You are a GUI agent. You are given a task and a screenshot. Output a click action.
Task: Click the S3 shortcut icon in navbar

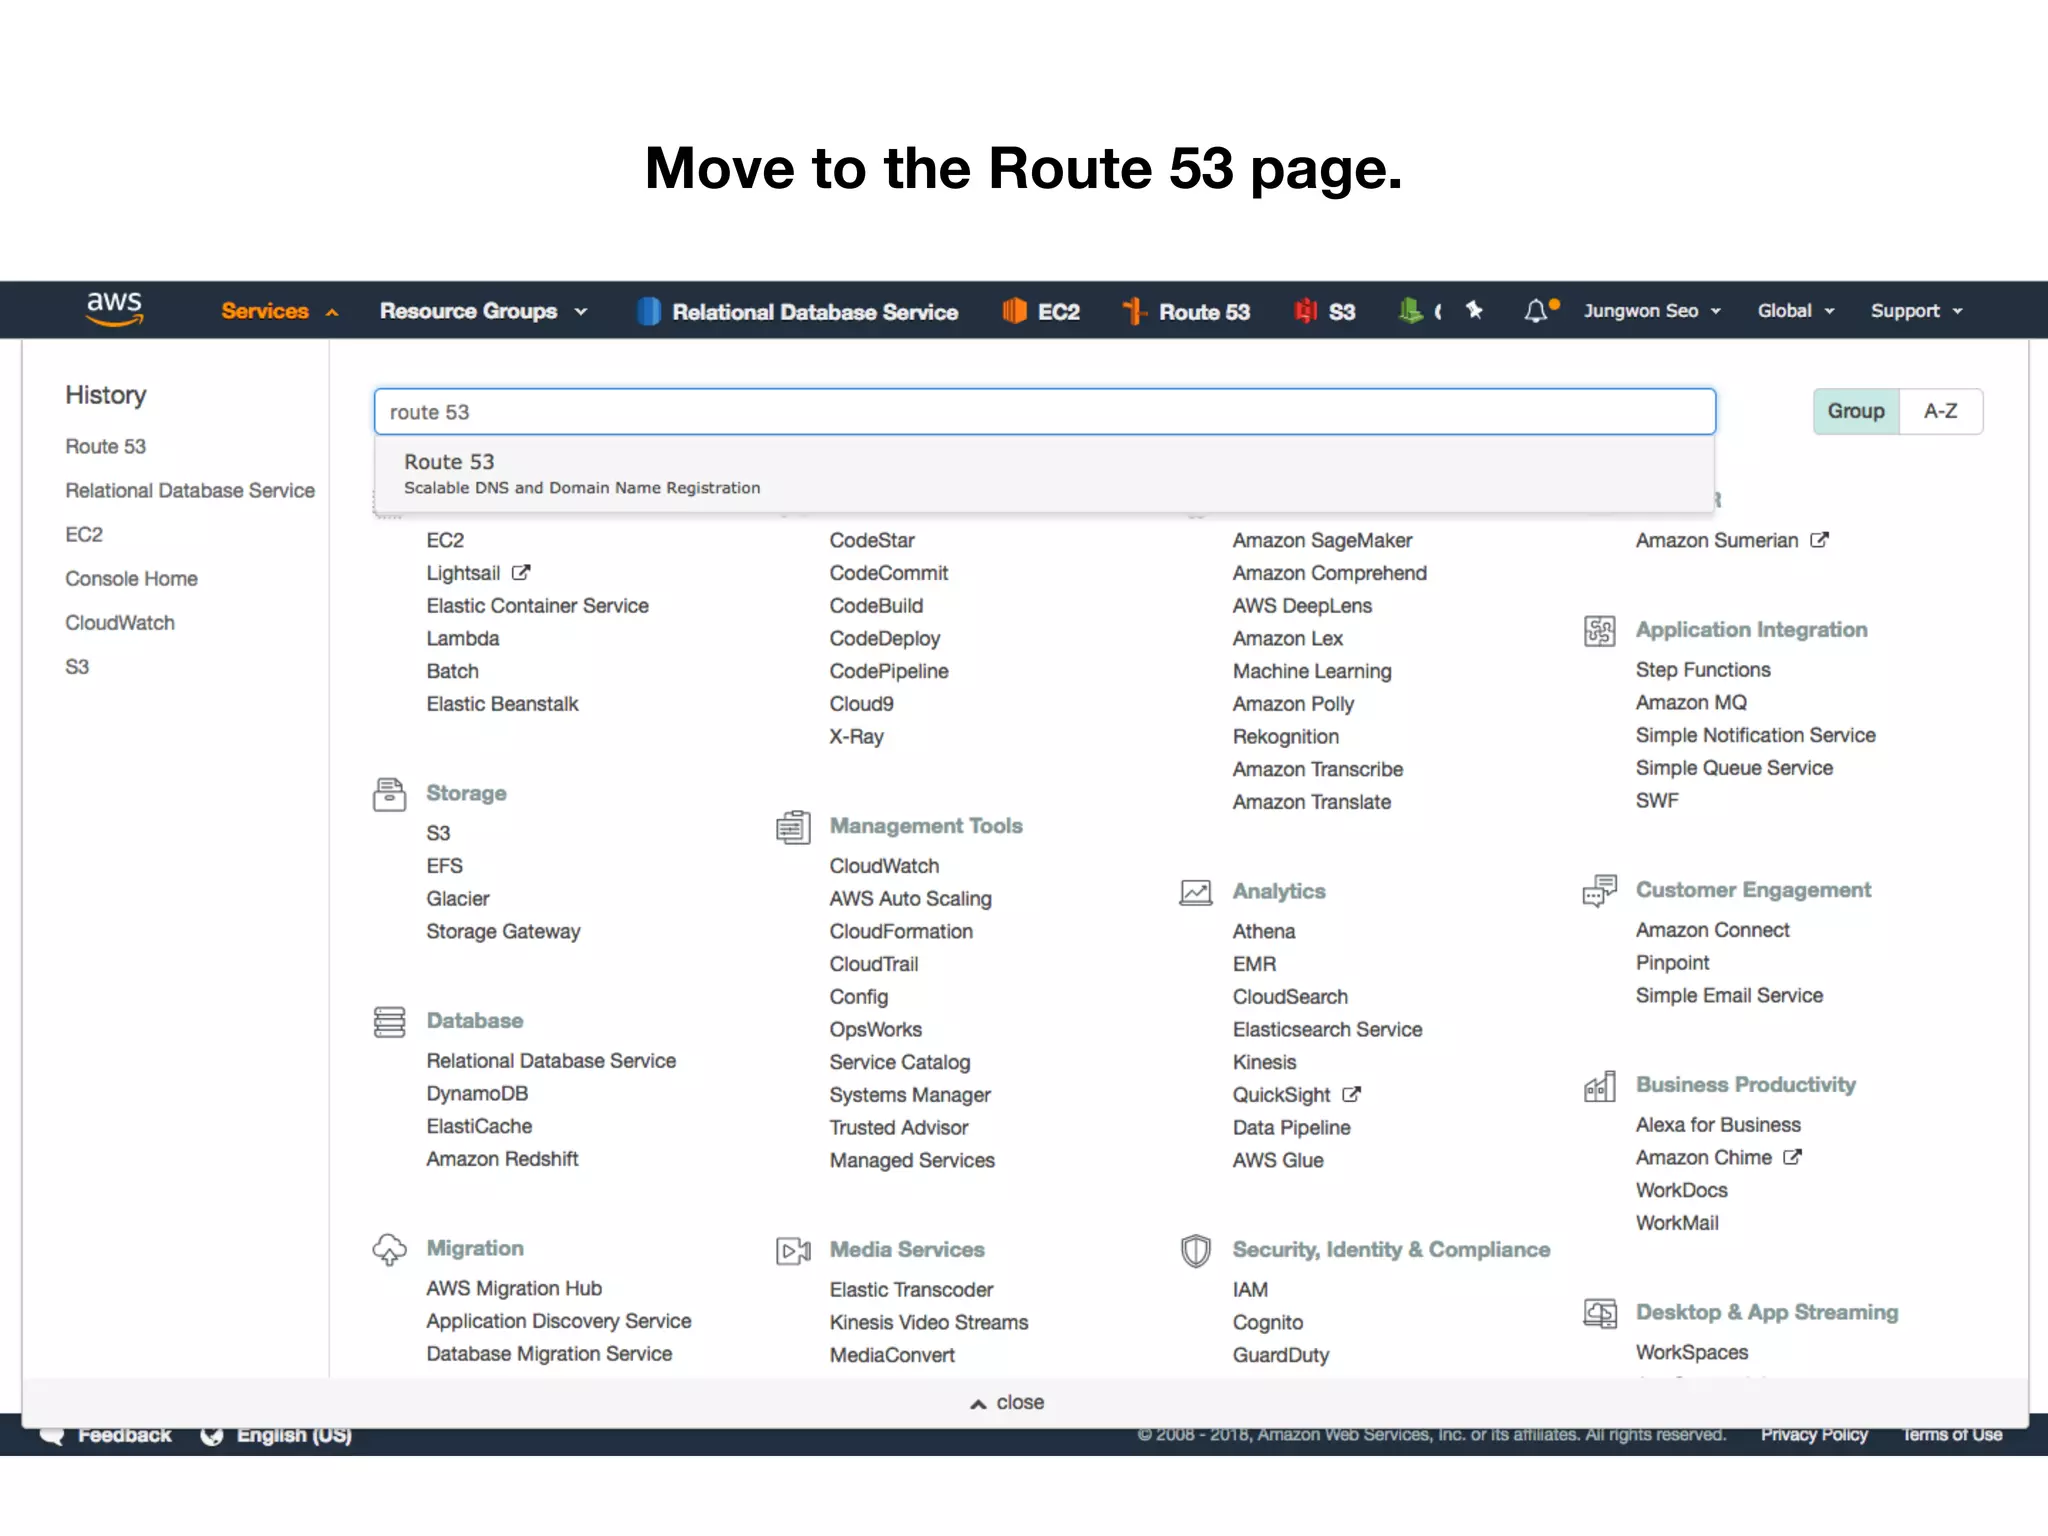pyautogui.click(x=1305, y=311)
